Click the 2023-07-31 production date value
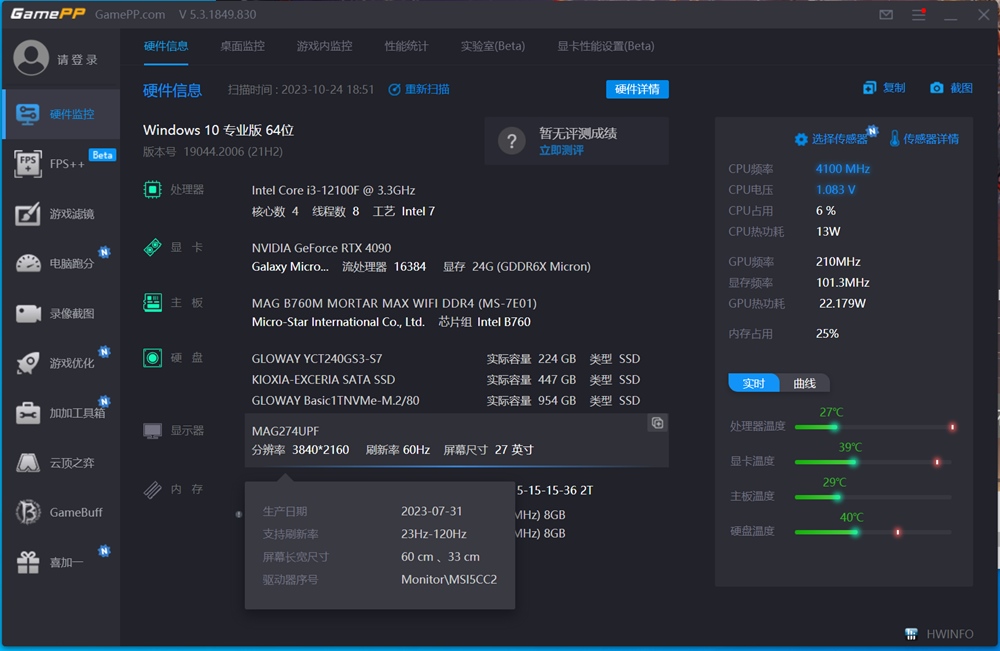This screenshot has width=1000, height=651. [432, 511]
